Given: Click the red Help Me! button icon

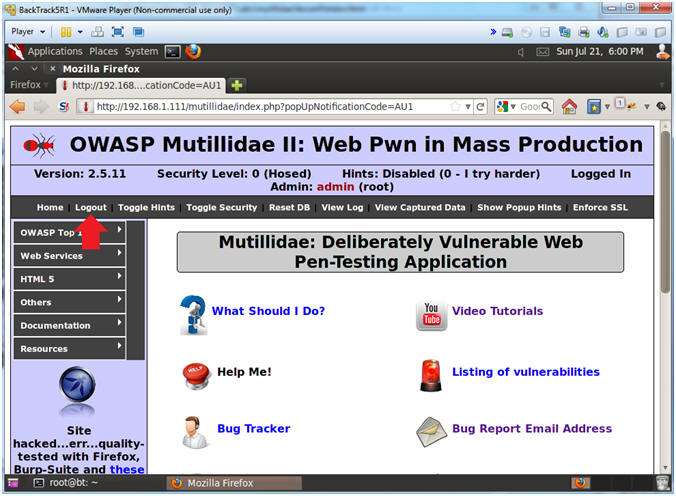Looking at the screenshot, I should (197, 376).
